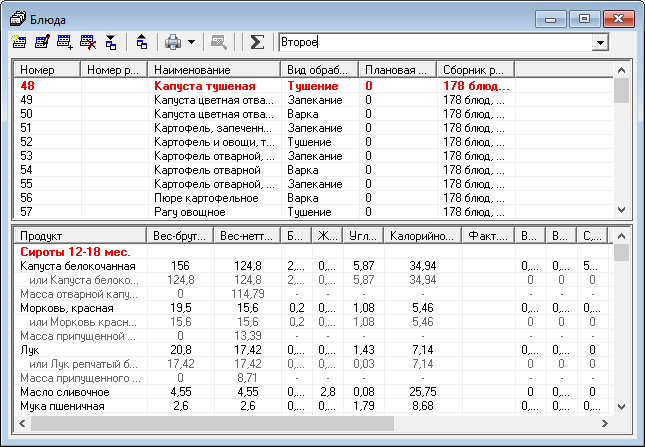This screenshot has height=447, width=645.
Task: Click the edit dish record icon
Action: (42, 42)
